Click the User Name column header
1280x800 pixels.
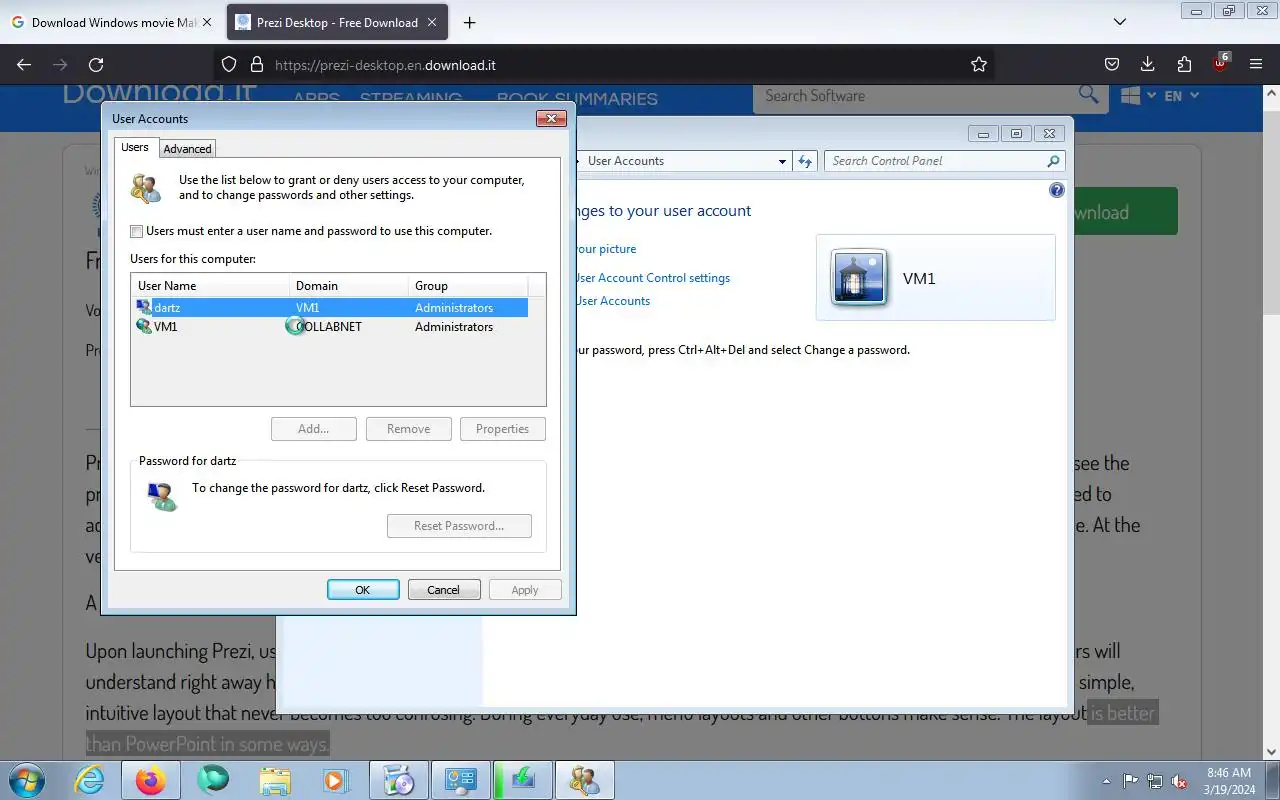[211, 286]
